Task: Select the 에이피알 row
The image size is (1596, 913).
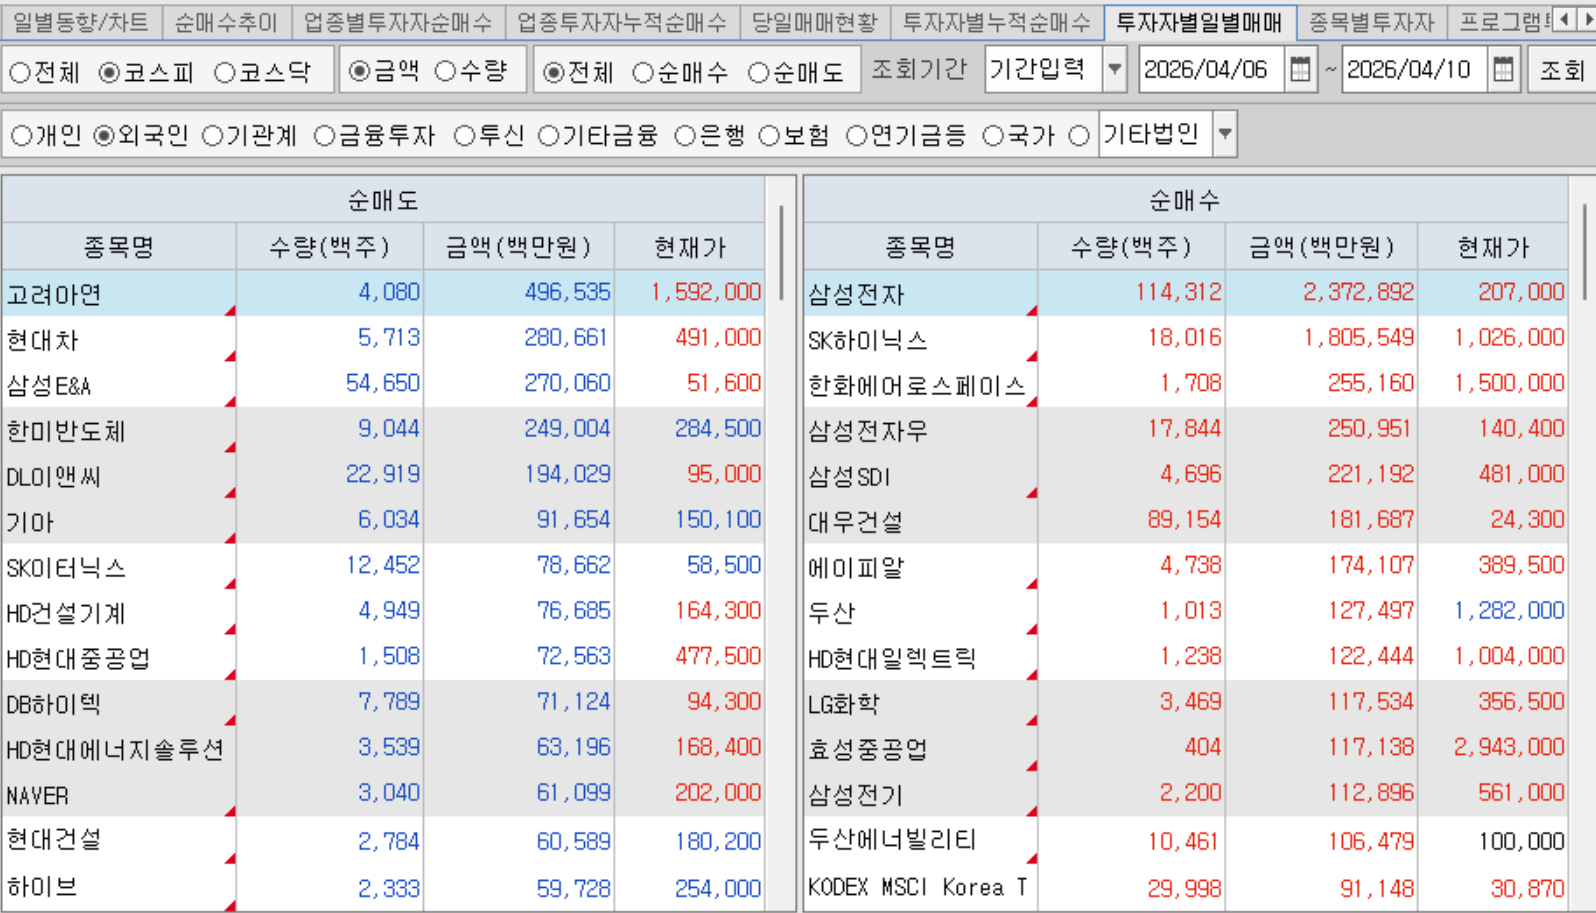Action: click(1186, 567)
